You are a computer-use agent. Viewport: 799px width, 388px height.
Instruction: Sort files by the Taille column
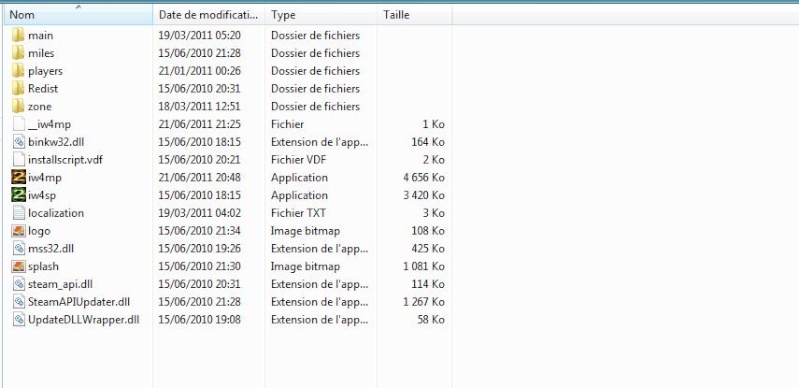coord(415,15)
